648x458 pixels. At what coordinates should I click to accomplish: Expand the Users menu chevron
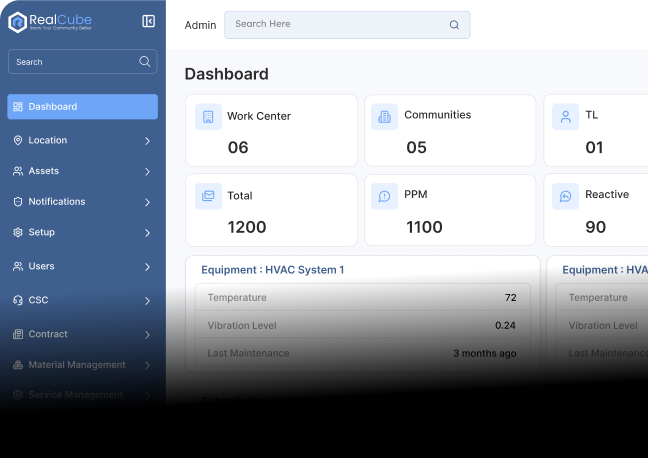coord(148,267)
